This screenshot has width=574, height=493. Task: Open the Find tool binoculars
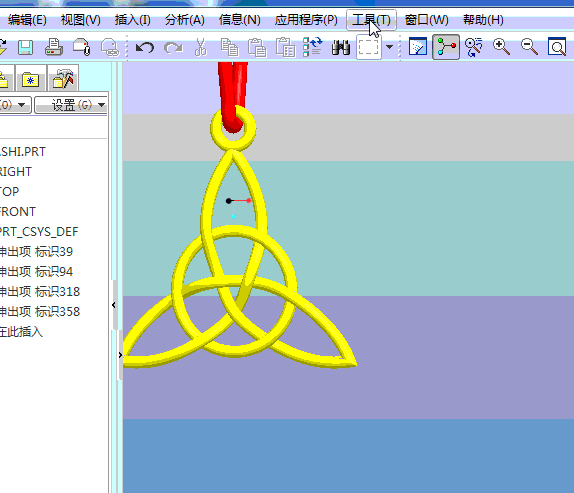click(341, 48)
